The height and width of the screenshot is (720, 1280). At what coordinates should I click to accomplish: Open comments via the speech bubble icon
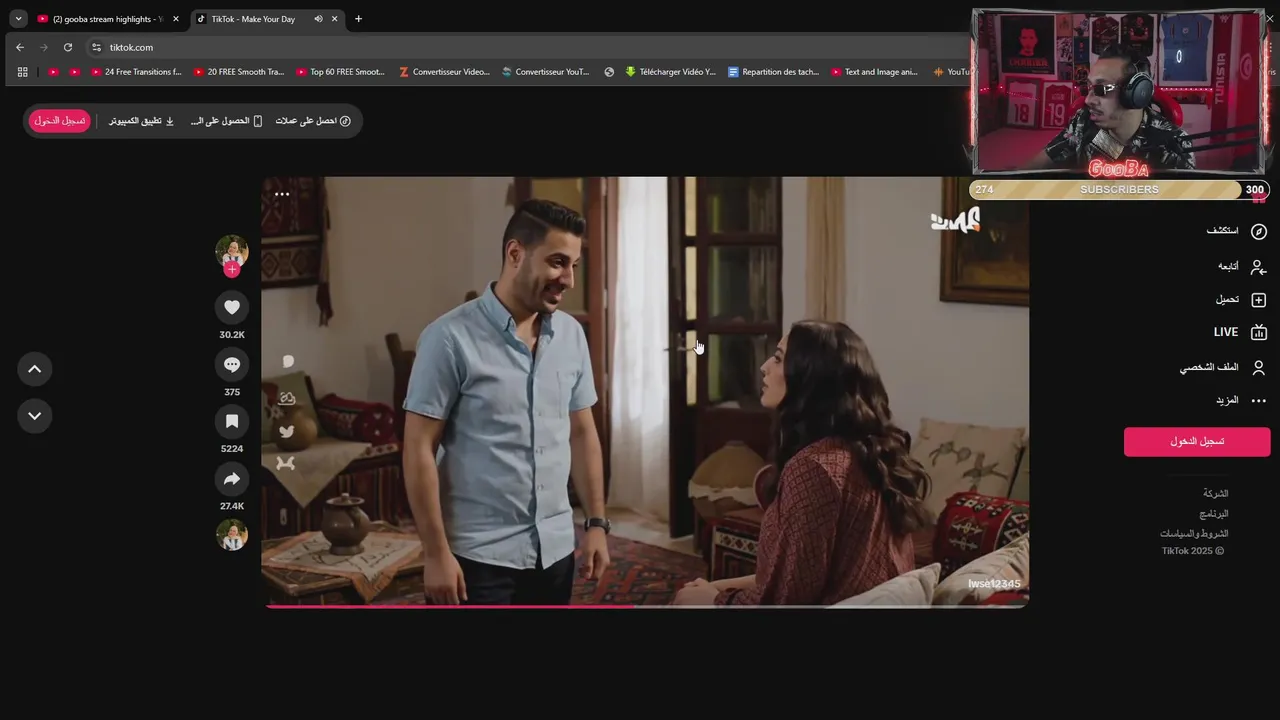pos(232,364)
